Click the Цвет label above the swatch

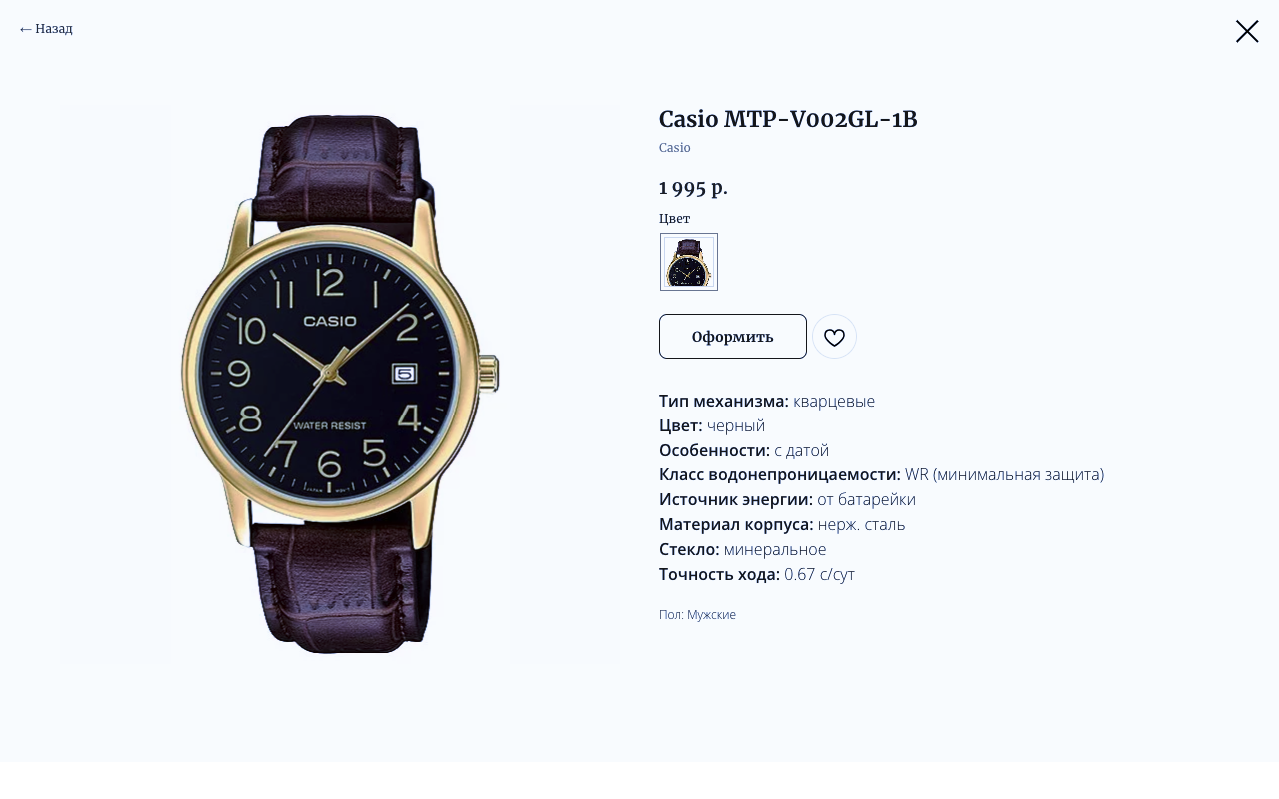click(x=675, y=219)
